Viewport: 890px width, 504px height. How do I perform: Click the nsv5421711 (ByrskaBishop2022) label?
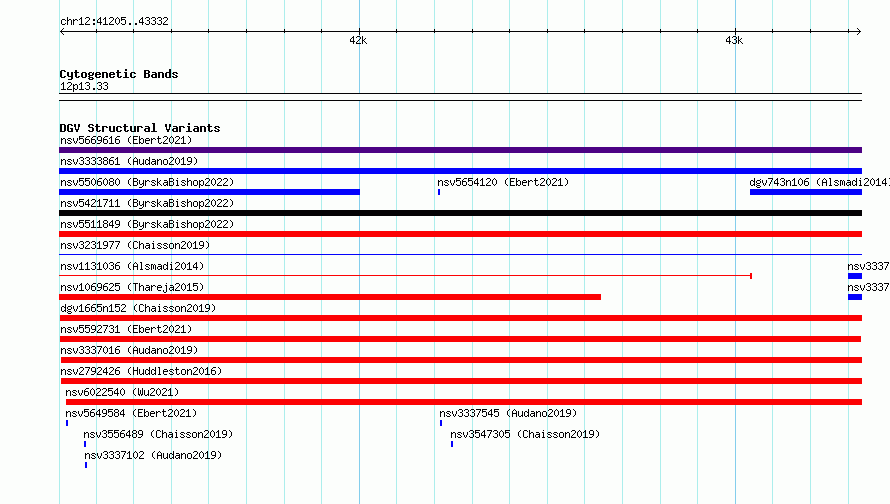tap(147, 203)
